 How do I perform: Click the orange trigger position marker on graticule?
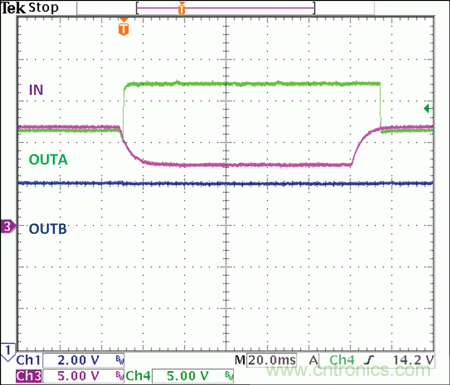[123, 27]
